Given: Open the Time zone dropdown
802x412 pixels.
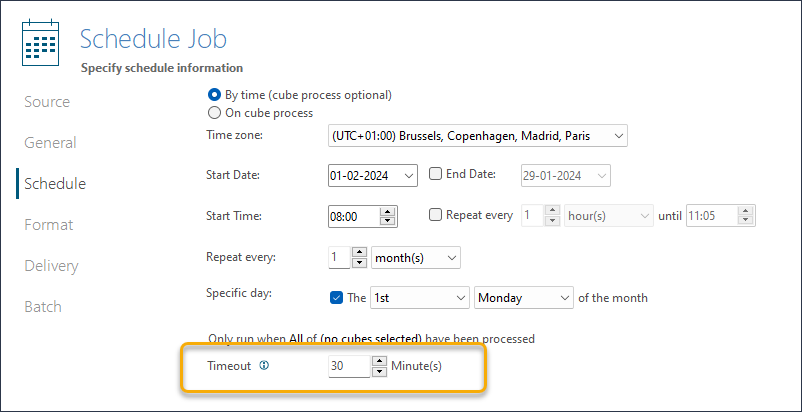Looking at the screenshot, I should point(478,136).
